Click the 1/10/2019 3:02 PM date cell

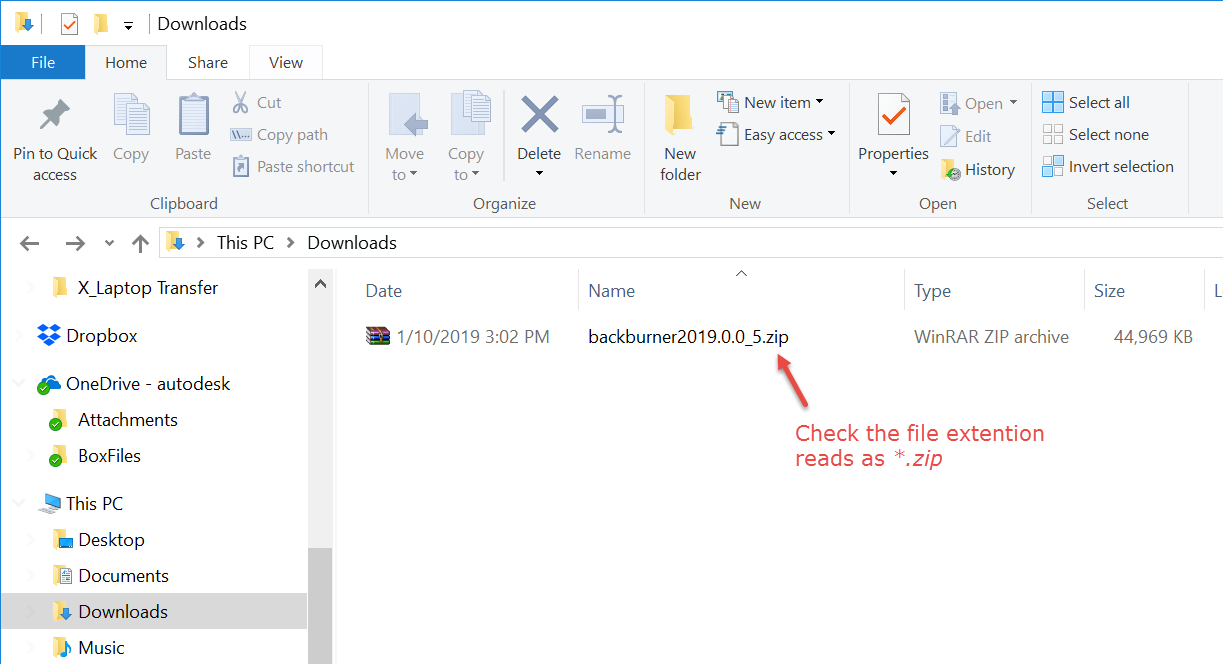coord(473,337)
